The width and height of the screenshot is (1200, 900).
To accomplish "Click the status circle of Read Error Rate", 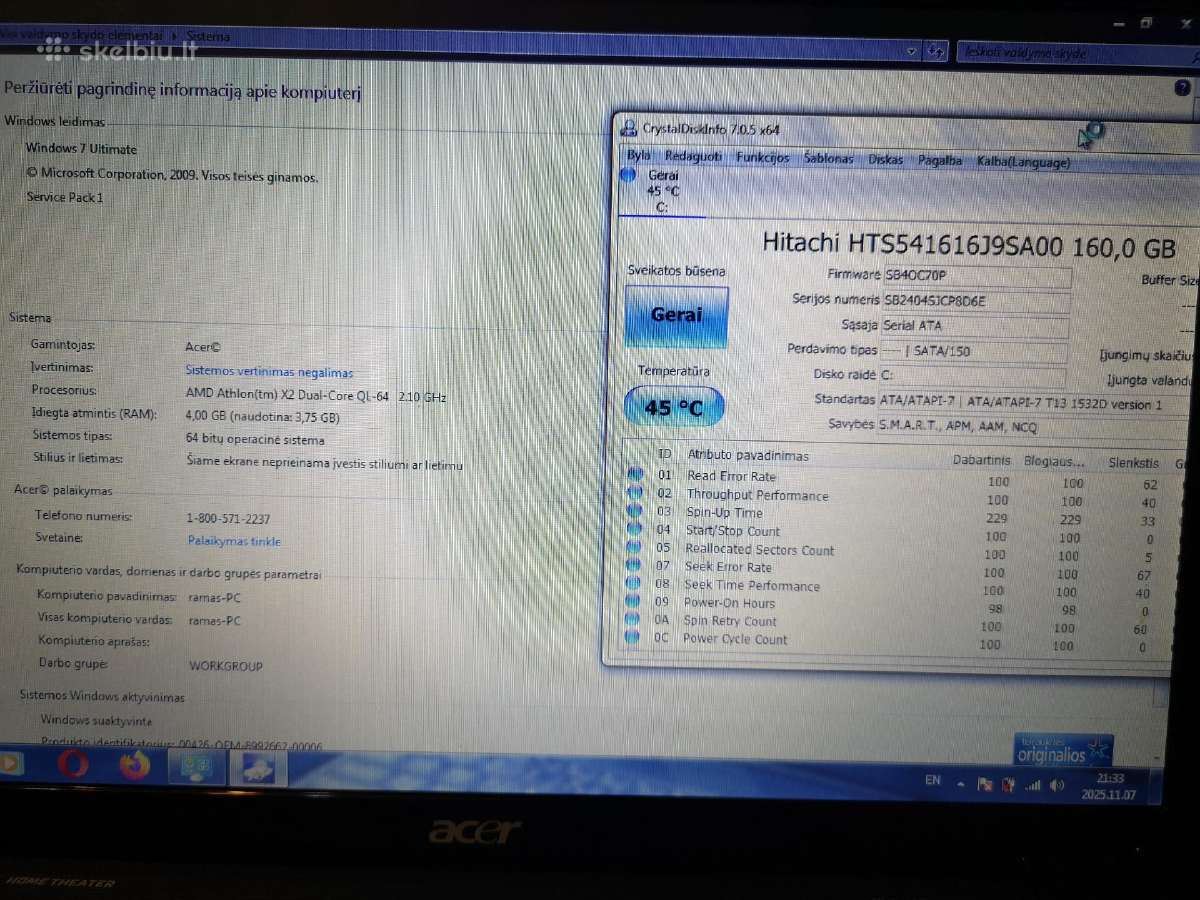I will tap(635, 474).
